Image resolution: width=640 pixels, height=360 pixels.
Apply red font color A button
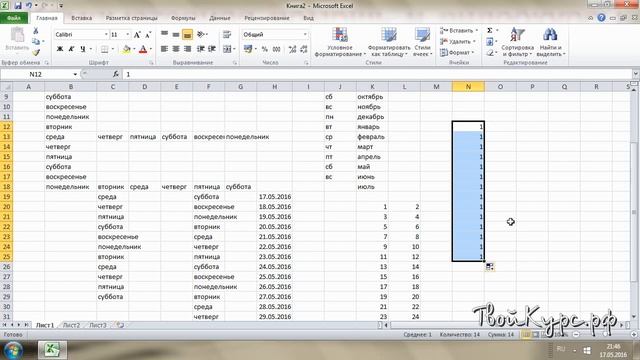[143, 49]
